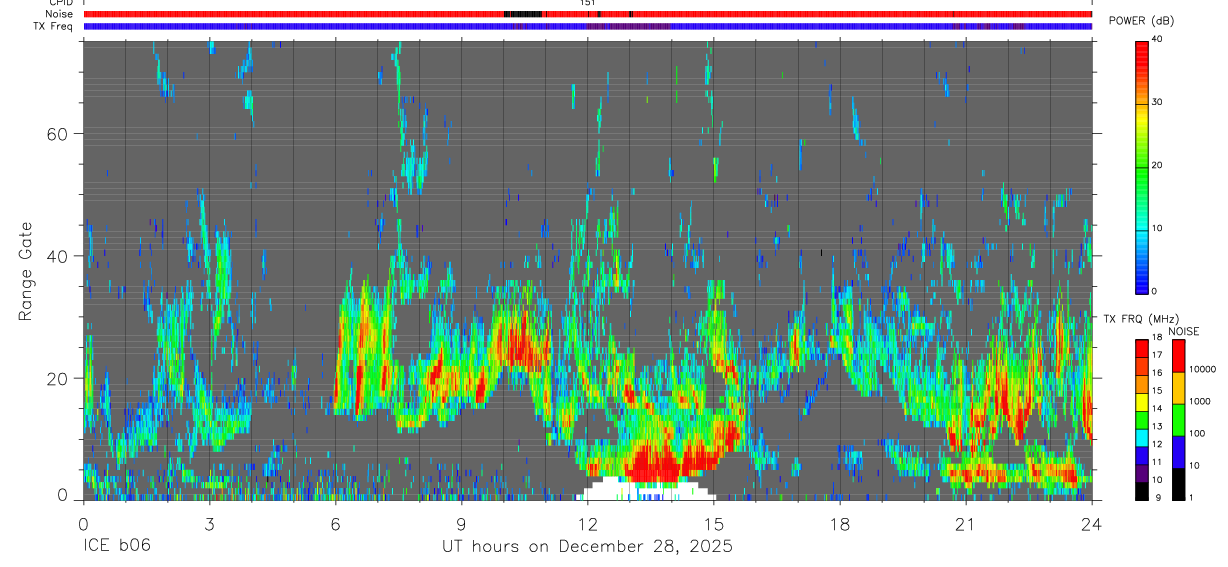This screenshot has width=1228, height=567.
Task: Select the 20 tick on POWER color scale
Action: (x=1159, y=165)
